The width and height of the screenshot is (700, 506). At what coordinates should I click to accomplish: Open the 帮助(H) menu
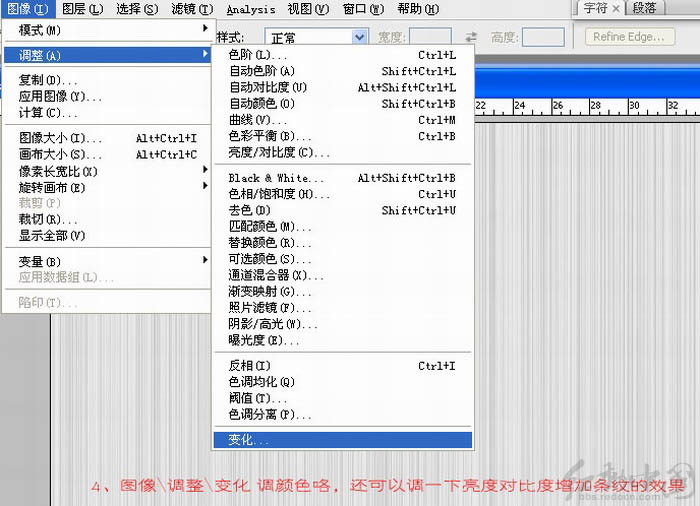(x=418, y=8)
